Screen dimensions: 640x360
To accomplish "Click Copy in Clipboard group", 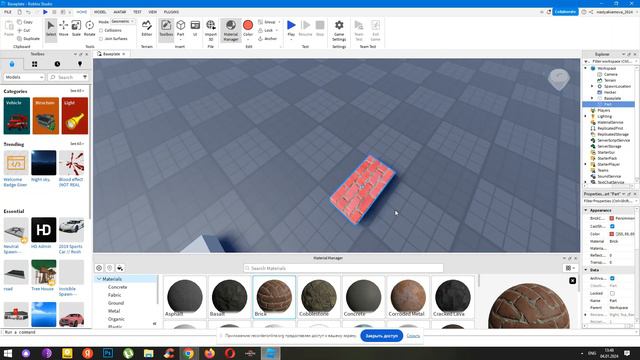I will [25, 22].
